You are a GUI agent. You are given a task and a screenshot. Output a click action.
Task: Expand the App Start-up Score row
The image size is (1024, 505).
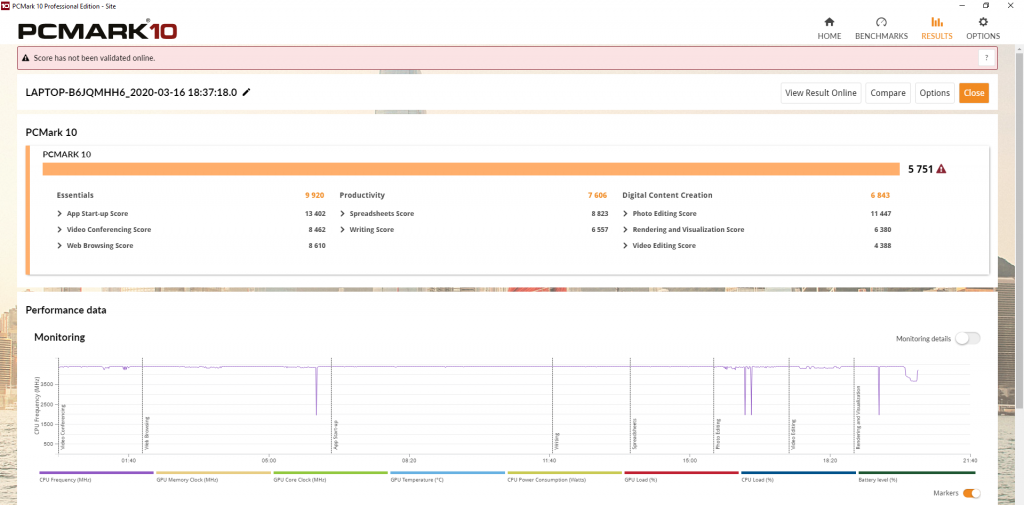[59, 214]
